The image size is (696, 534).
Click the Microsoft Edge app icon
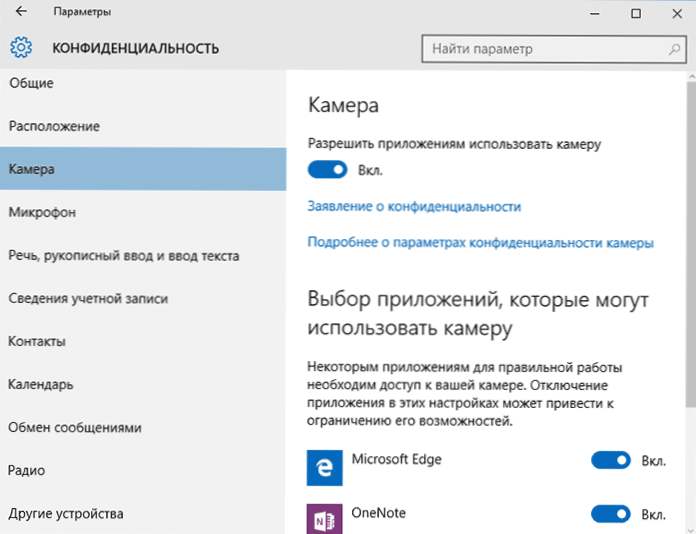(324, 468)
